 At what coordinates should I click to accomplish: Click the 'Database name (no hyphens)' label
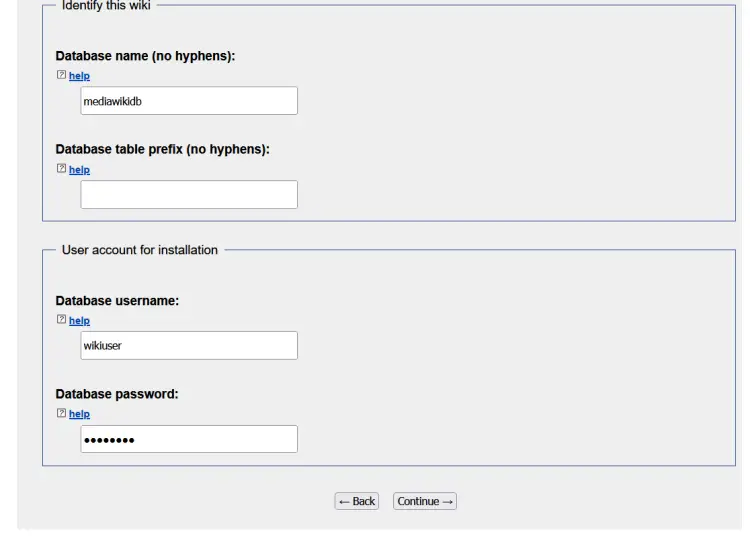pos(145,56)
